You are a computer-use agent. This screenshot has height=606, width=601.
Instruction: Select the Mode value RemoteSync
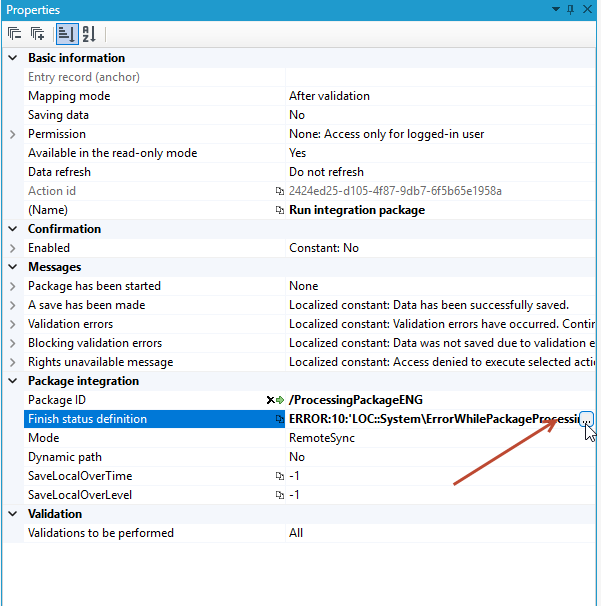(322, 438)
